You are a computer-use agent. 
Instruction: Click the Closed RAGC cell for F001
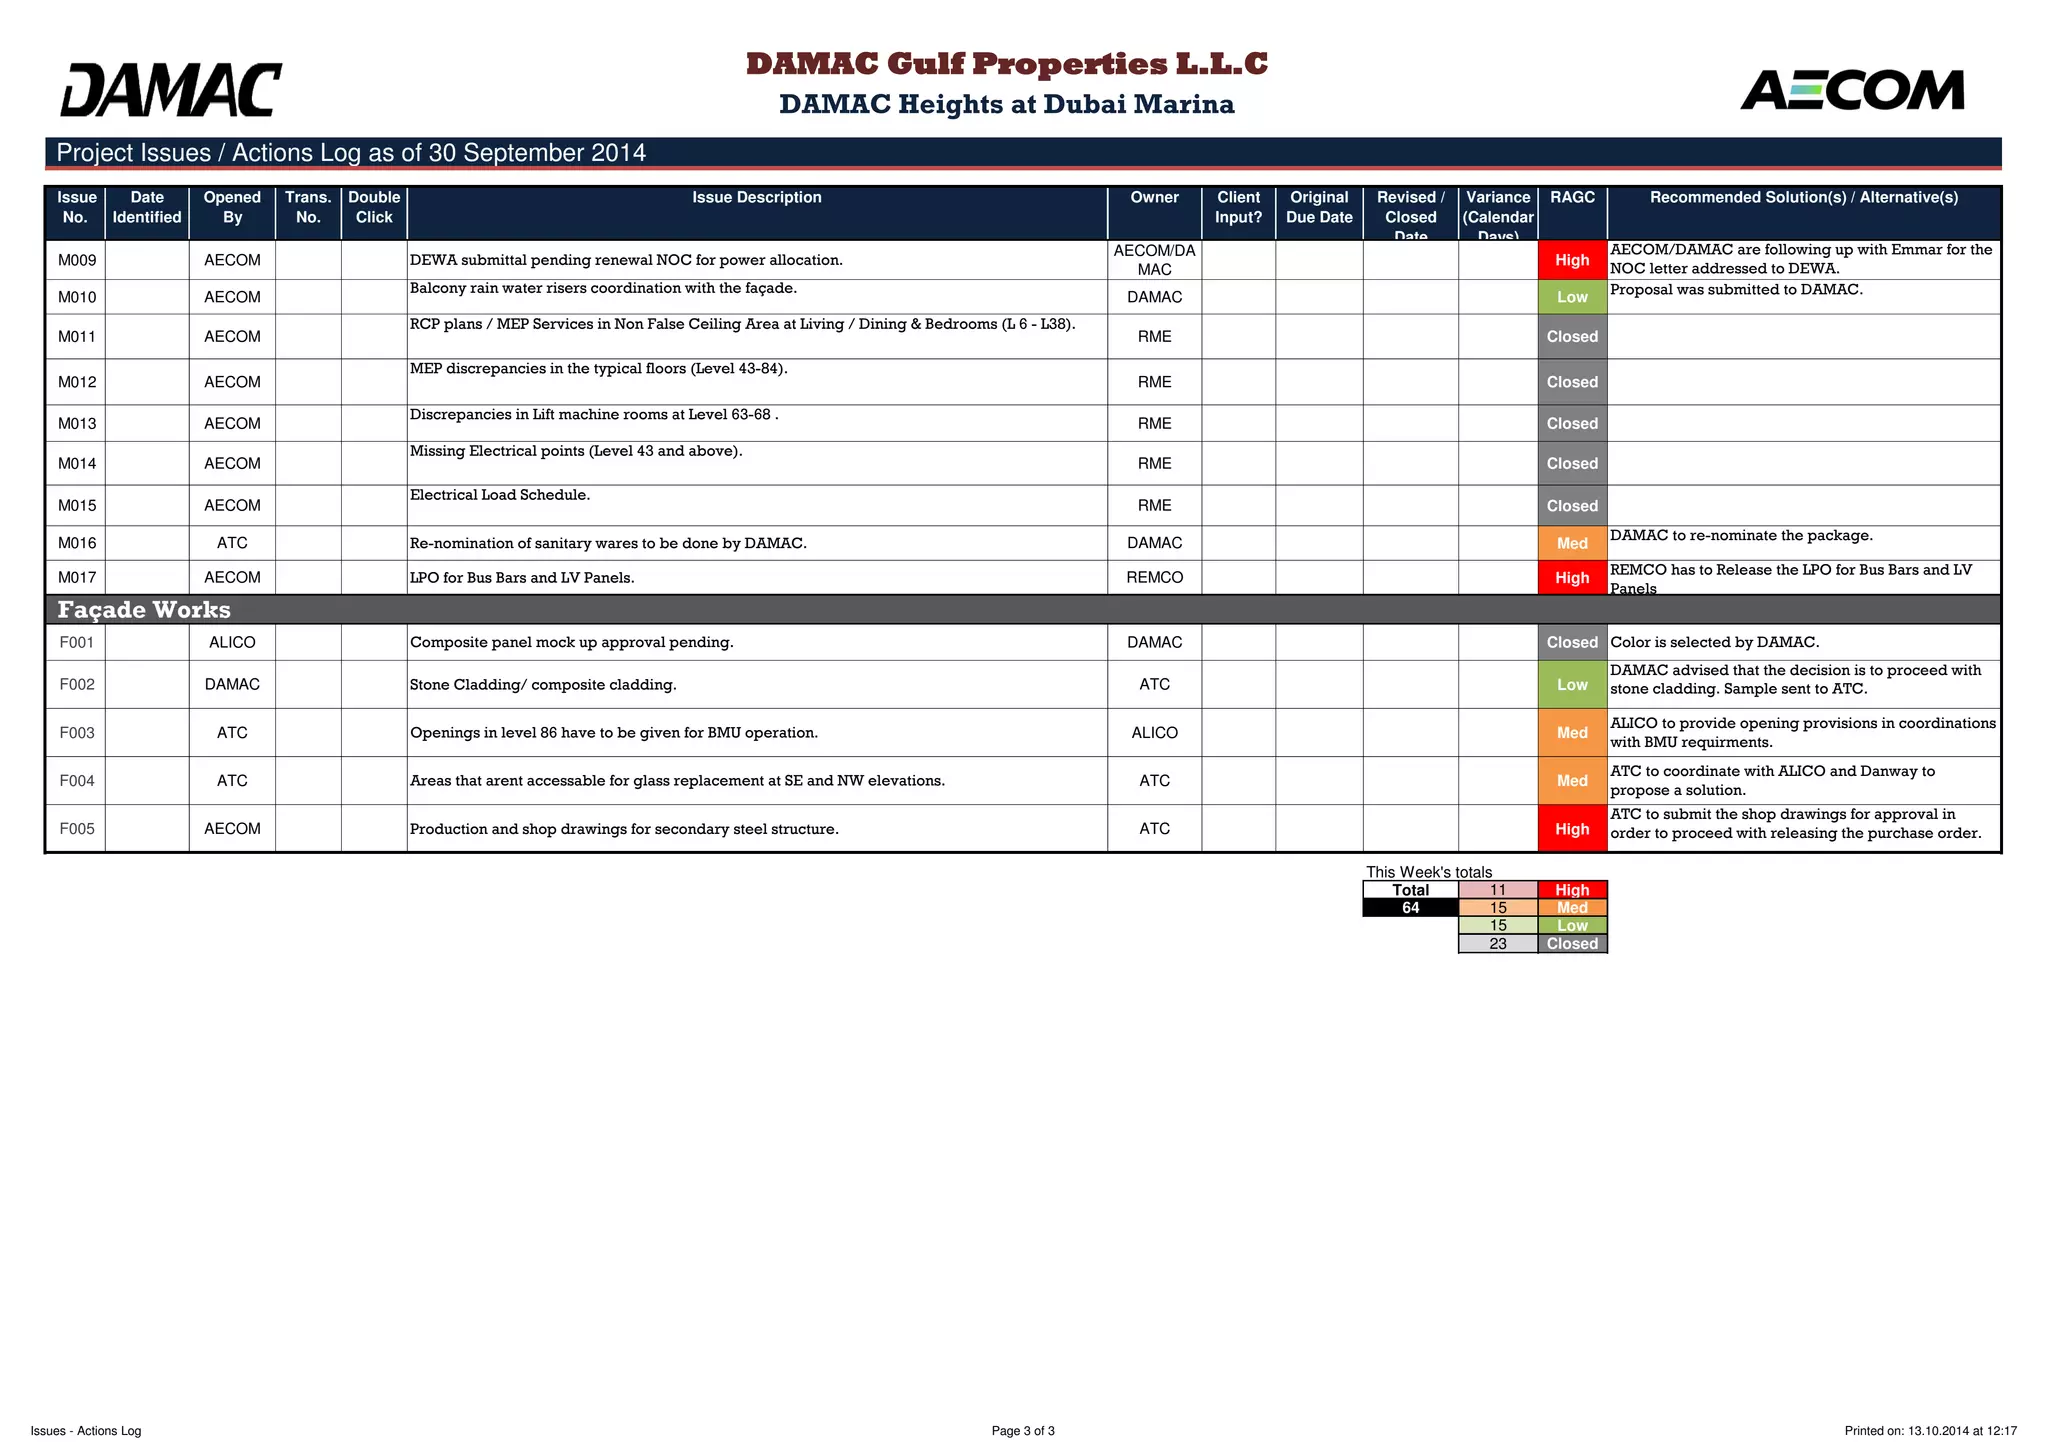1572,642
